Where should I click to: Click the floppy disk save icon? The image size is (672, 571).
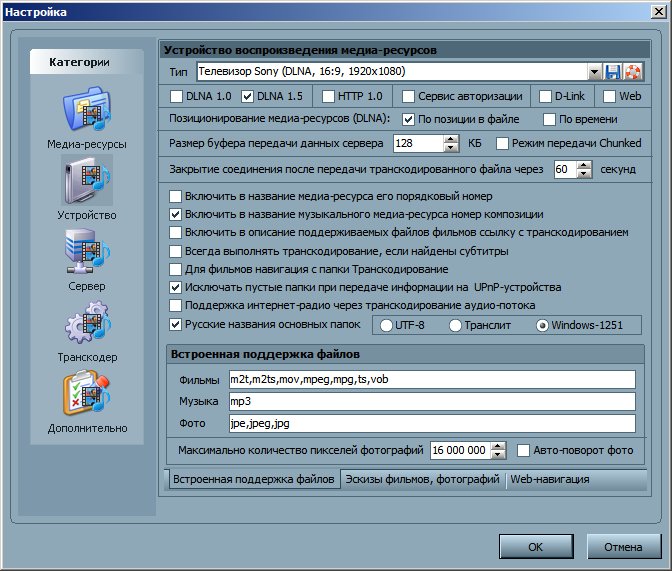point(613,72)
